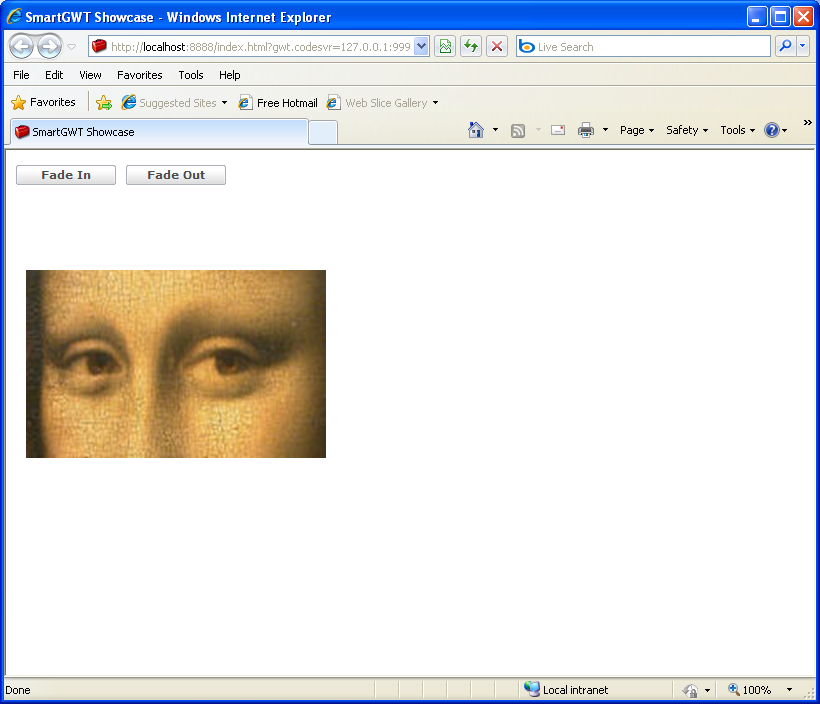Minimize the Internet Explorer window
Image resolution: width=820 pixels, height=704 pixels.
click(756, 17)
